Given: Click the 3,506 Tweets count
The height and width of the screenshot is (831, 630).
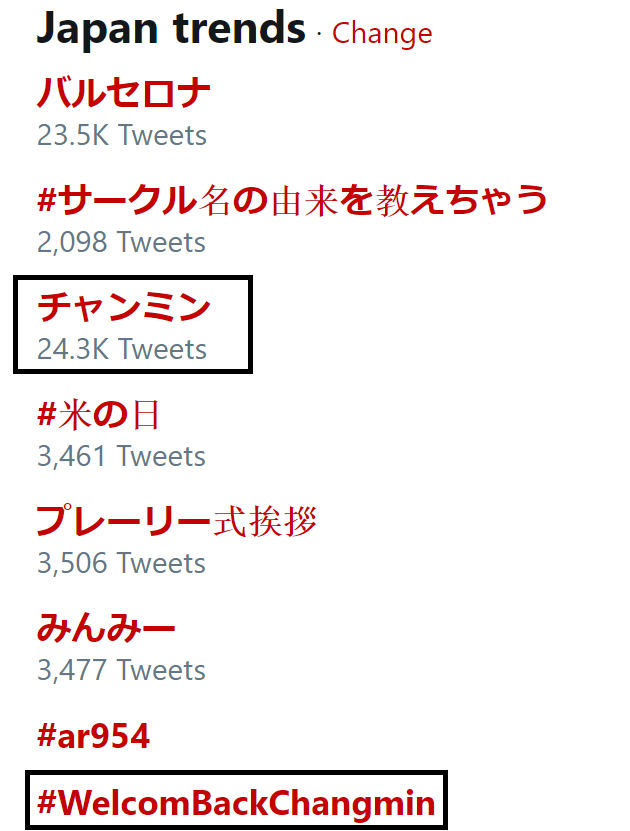Looking at the screenshot, I should point(121,563).
